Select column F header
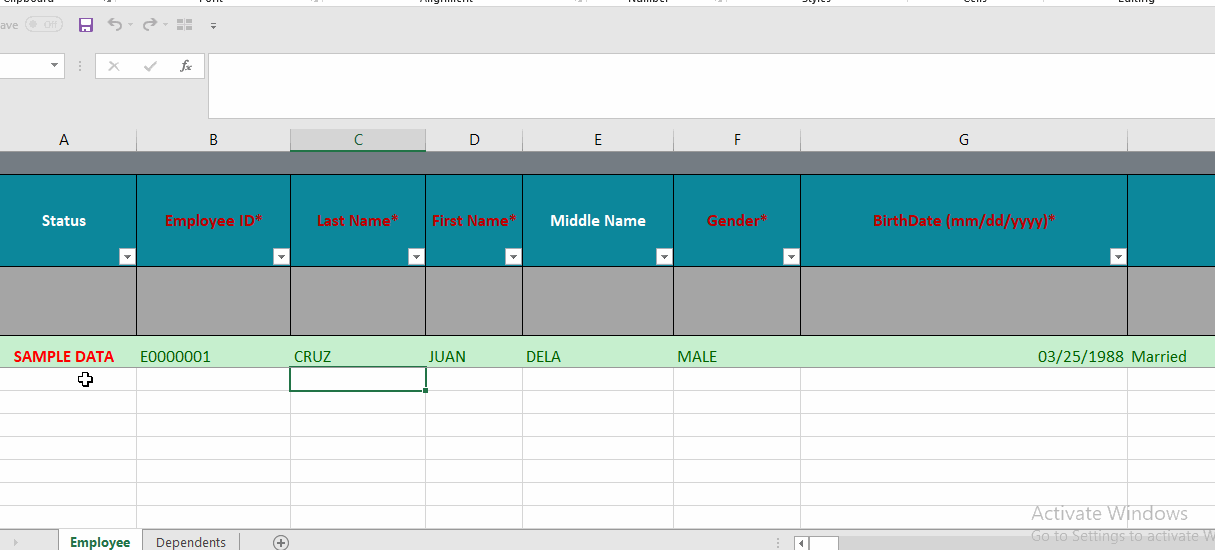The width and height of the screenshot is (1215, 550). pos(737,140)
